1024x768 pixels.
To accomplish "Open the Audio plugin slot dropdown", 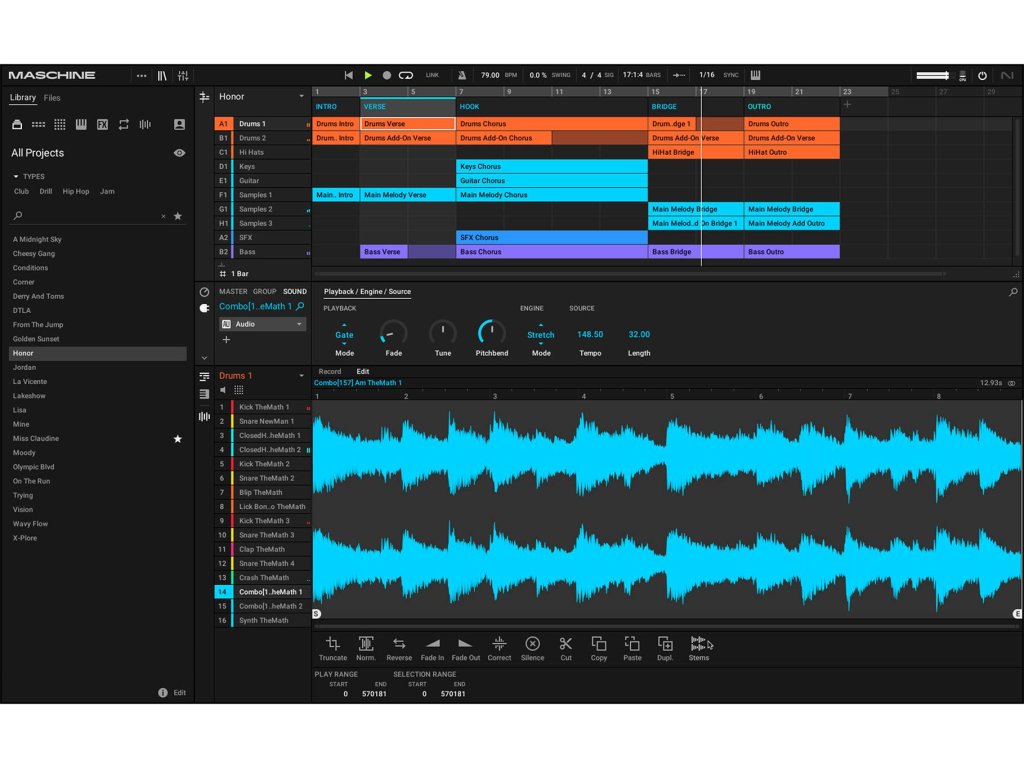I will click(263, 324).
